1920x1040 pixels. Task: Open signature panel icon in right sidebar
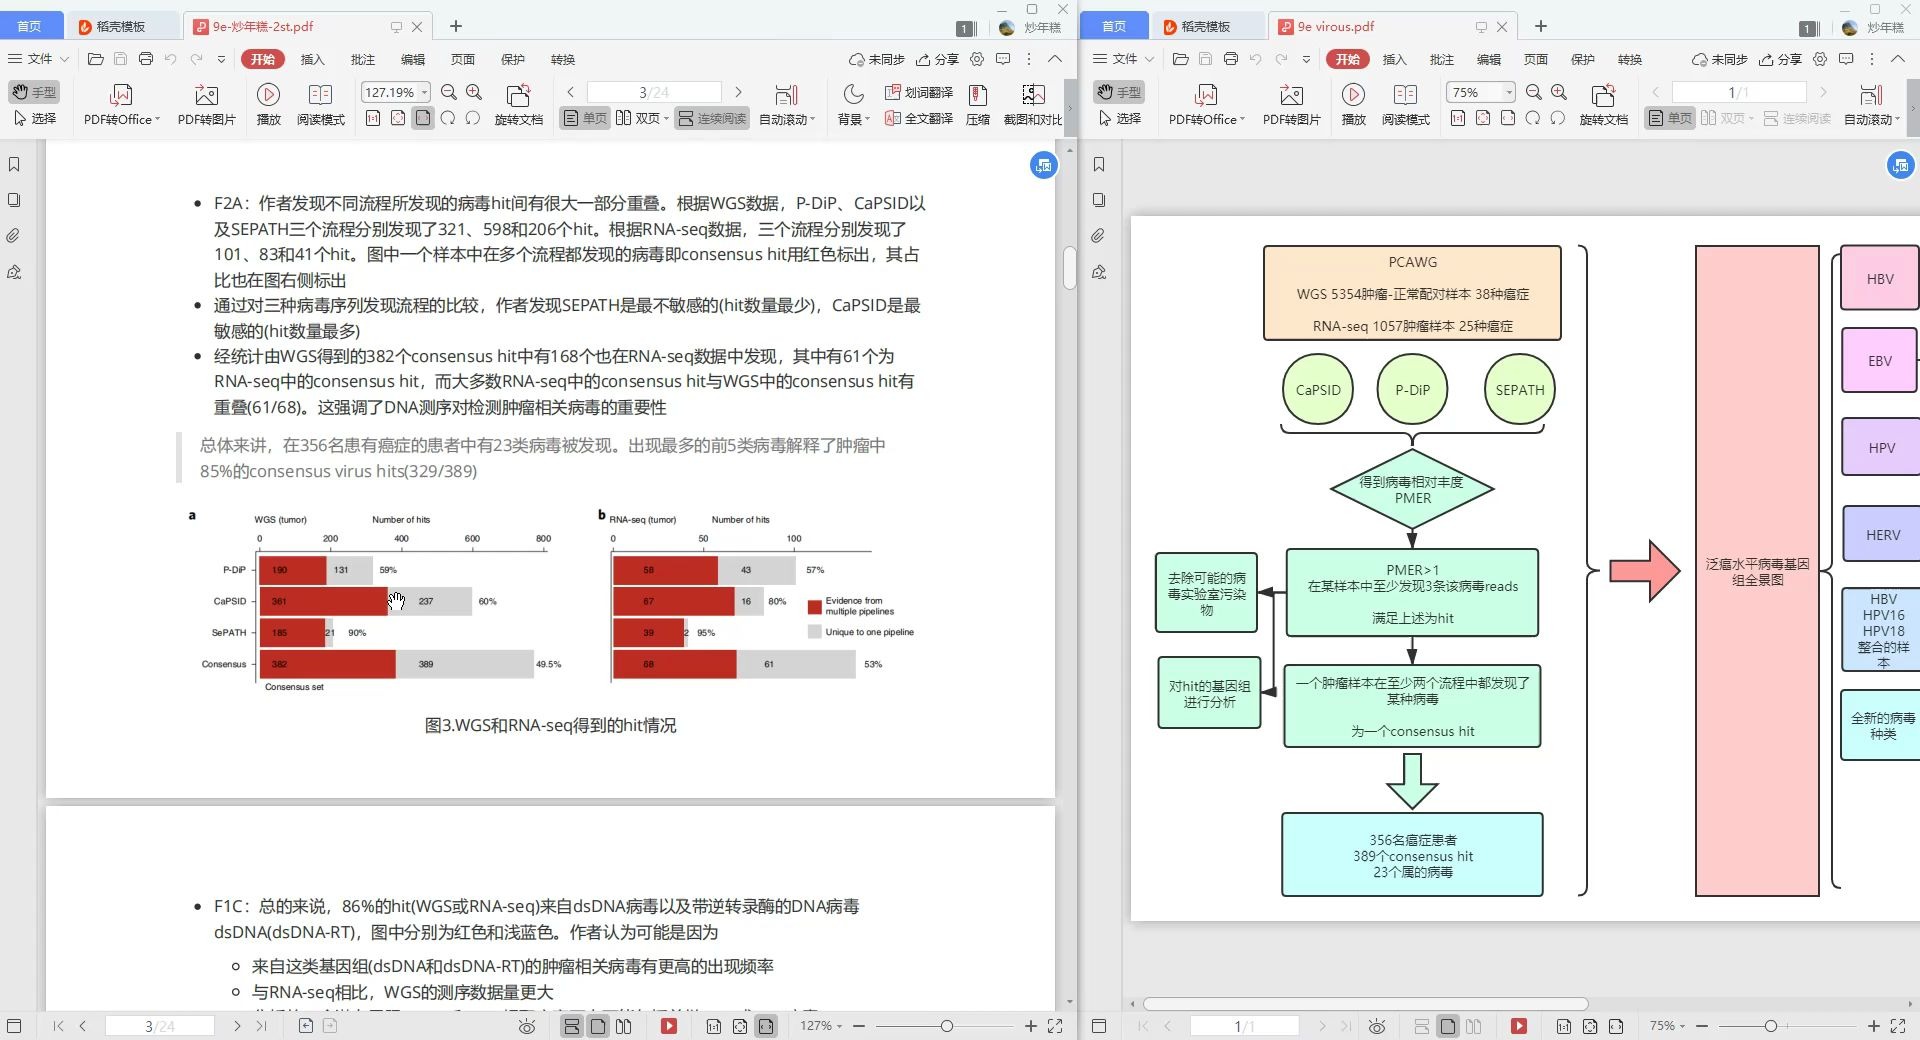1099,272
